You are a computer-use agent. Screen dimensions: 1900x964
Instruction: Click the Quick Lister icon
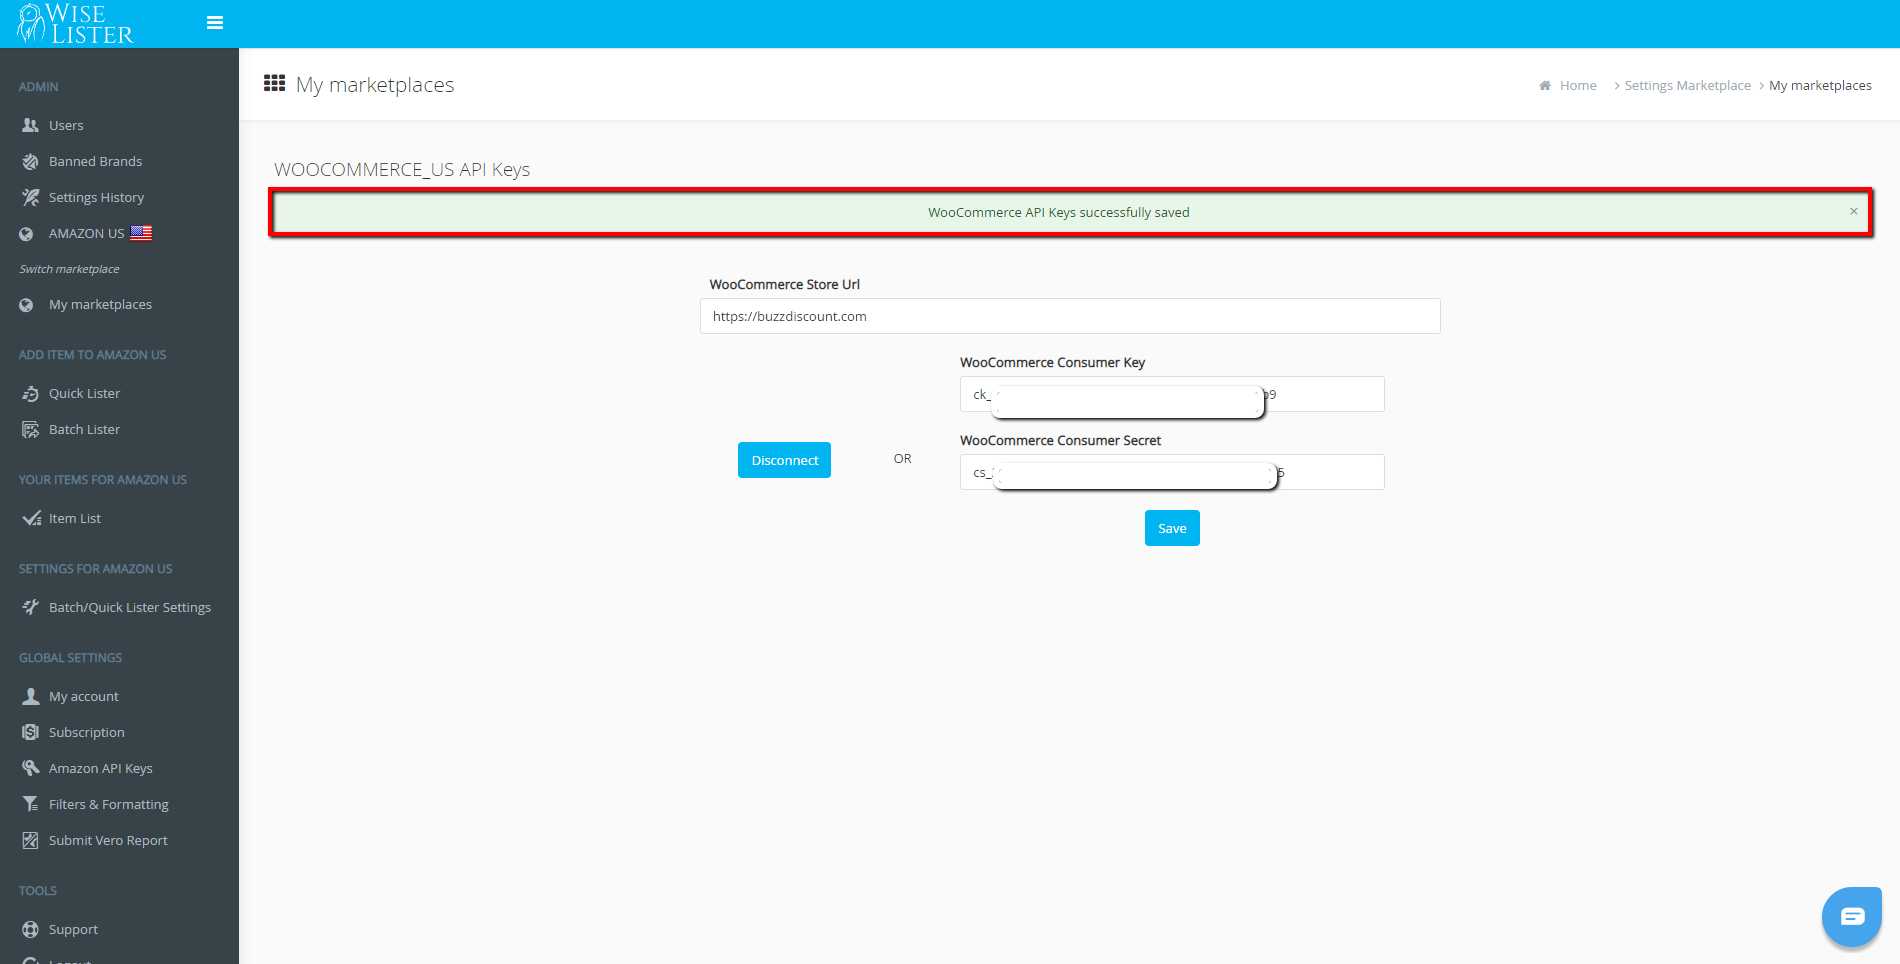pos(30,393)
